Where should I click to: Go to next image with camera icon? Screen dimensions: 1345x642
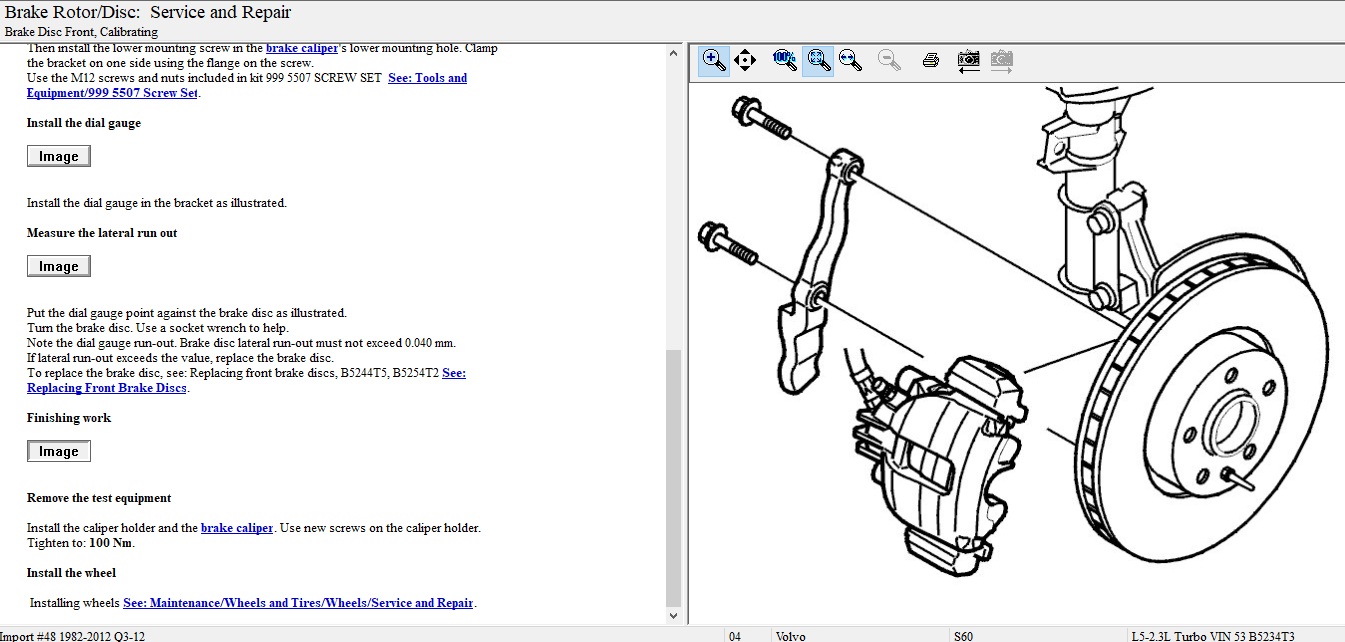coord(1001,60)
